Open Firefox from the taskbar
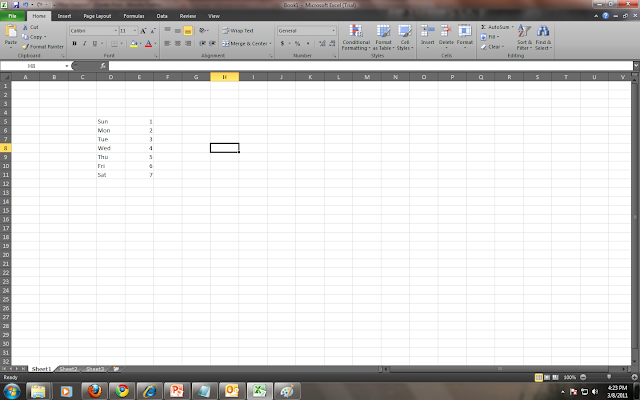The width and height of the screenshot is (640, 400). pos(94,391)
